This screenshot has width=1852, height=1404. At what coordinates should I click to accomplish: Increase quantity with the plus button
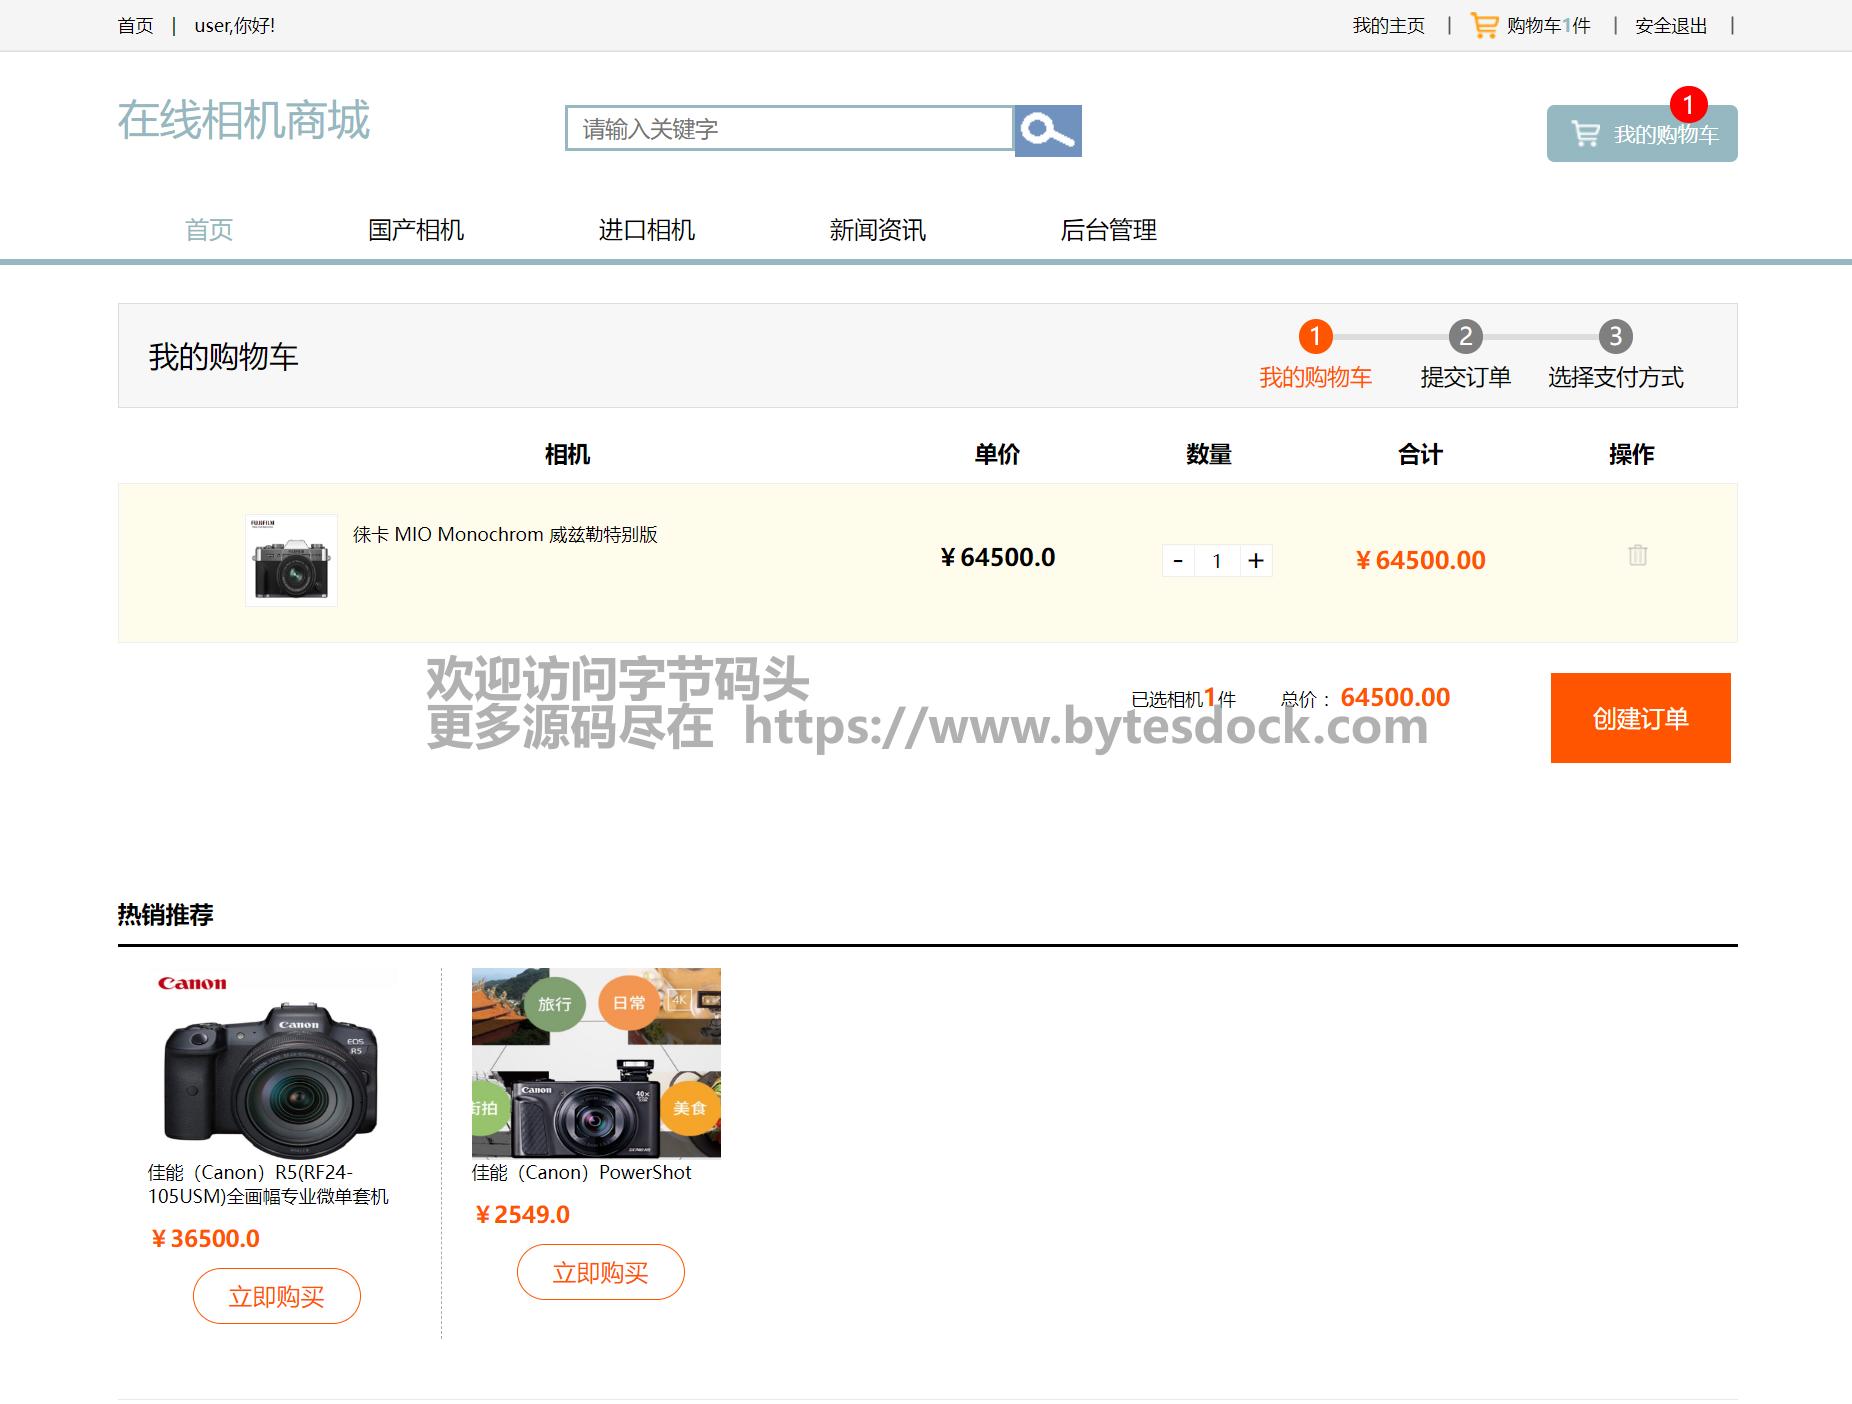pyautogui.click(x=1256, y=561)
